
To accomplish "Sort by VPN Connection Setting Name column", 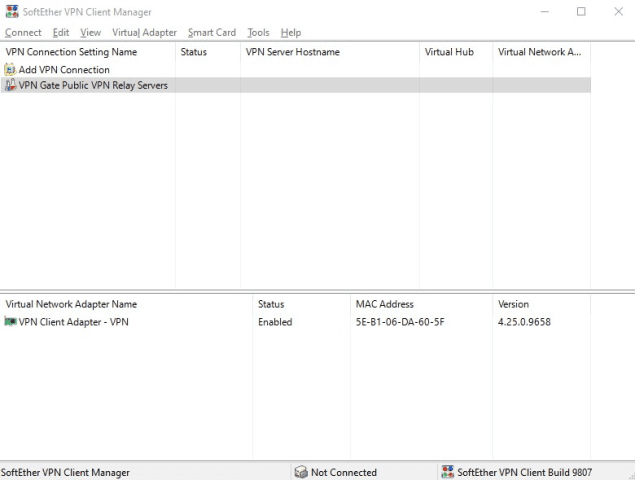I will [x=71, y=52].
